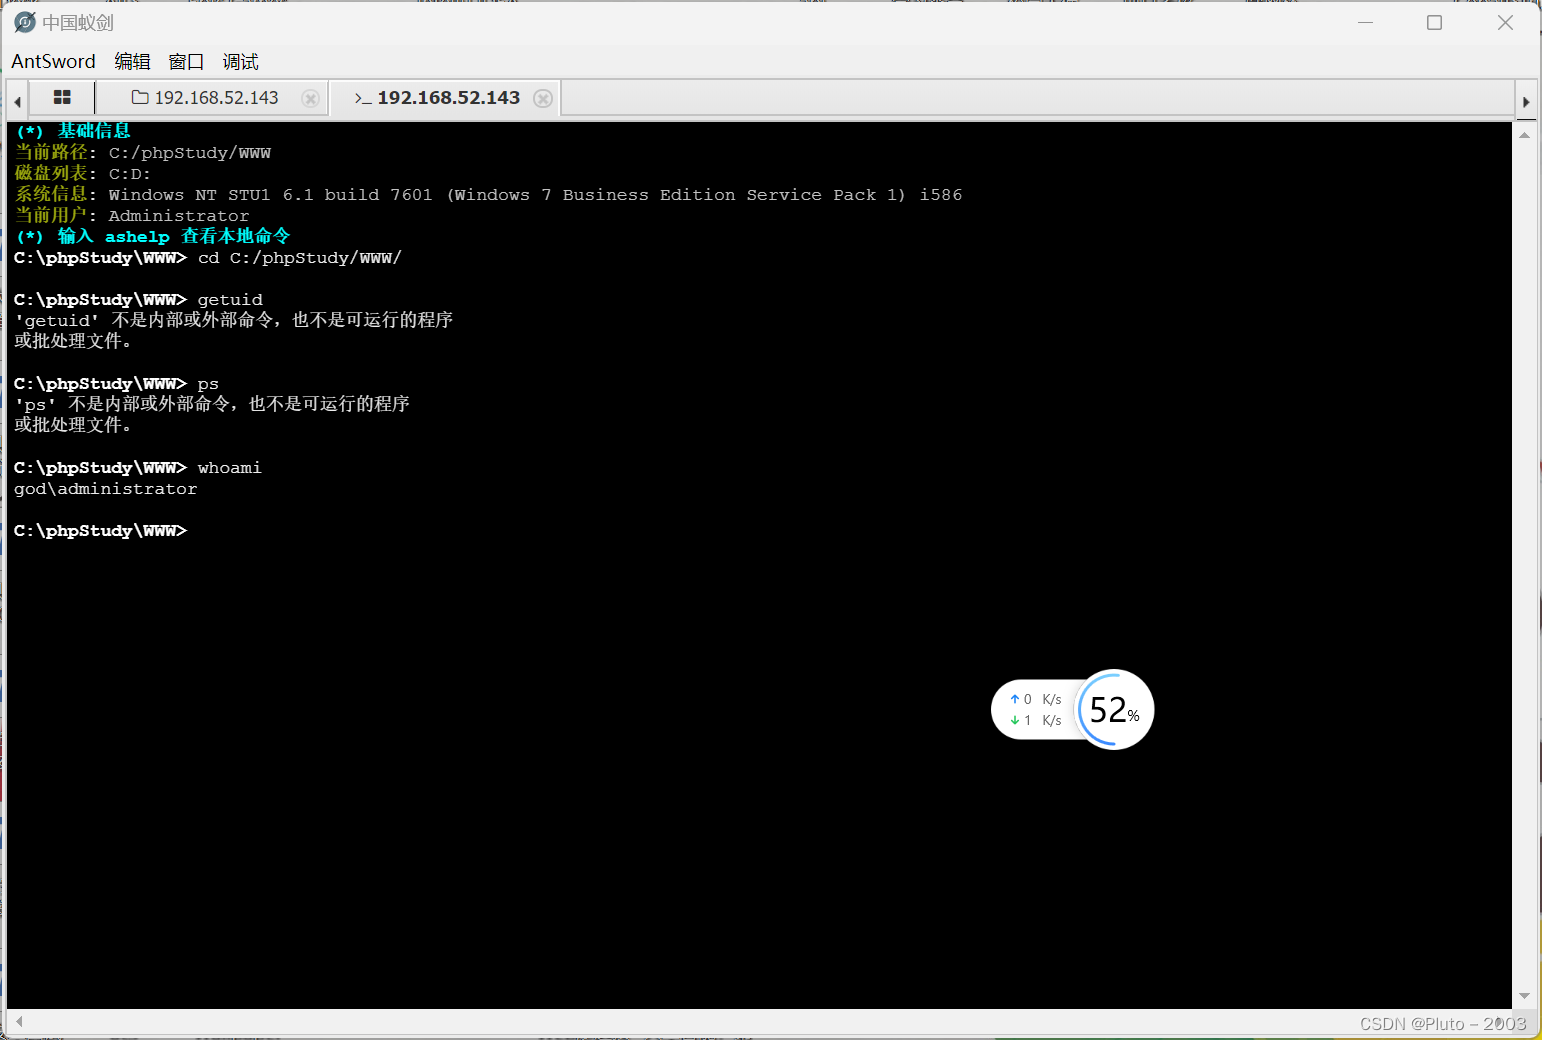1542x1040 pixels.
Task: Open the 窗口 menu
Action: (x=186, y=61)
